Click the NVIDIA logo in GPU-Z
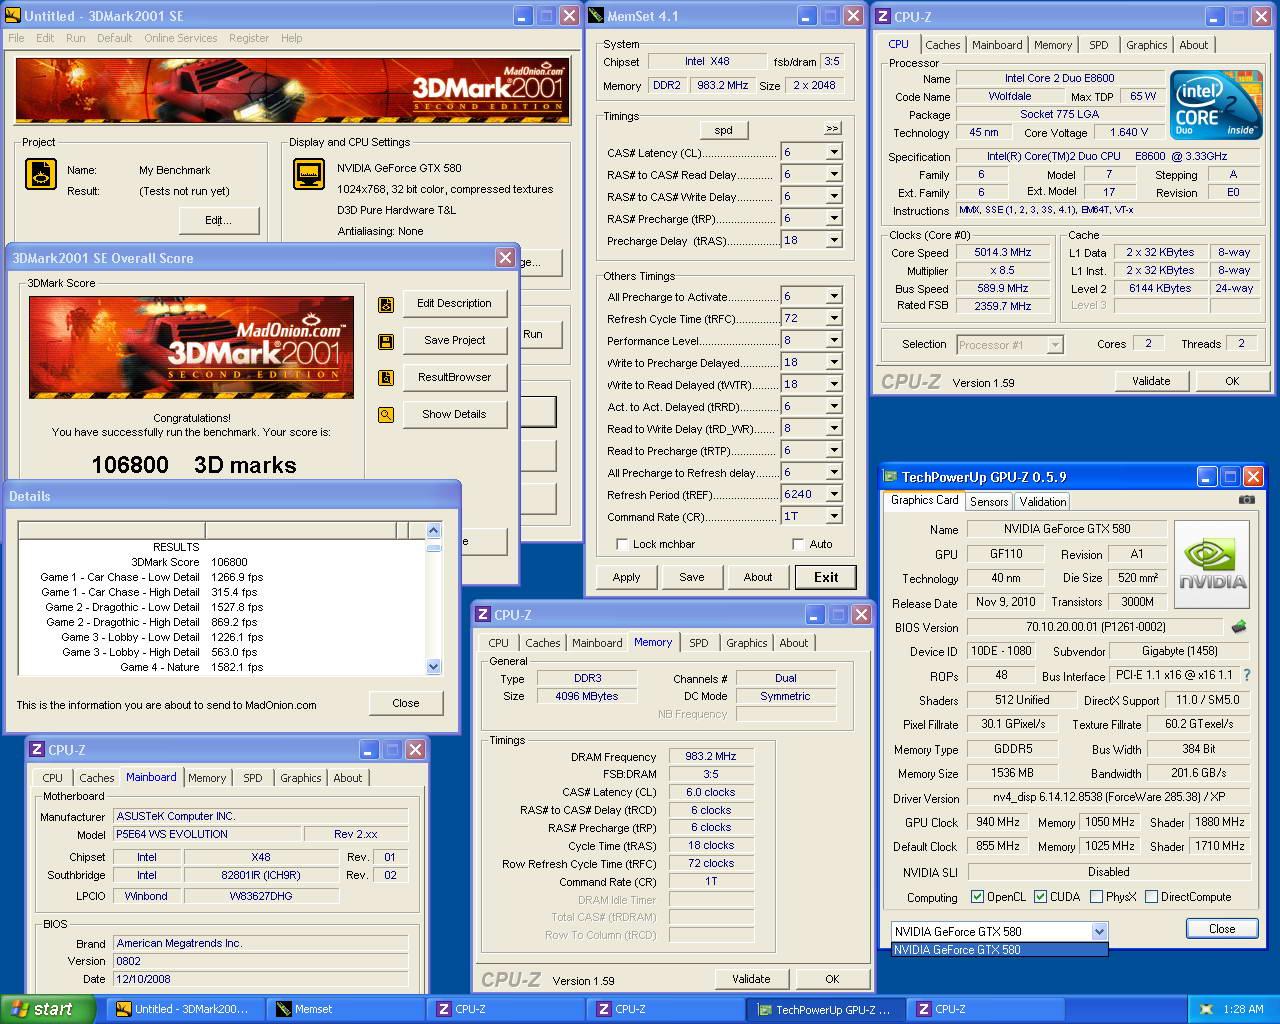The height and width of the screenshot is (1024, 1280). click(1212, 564)
